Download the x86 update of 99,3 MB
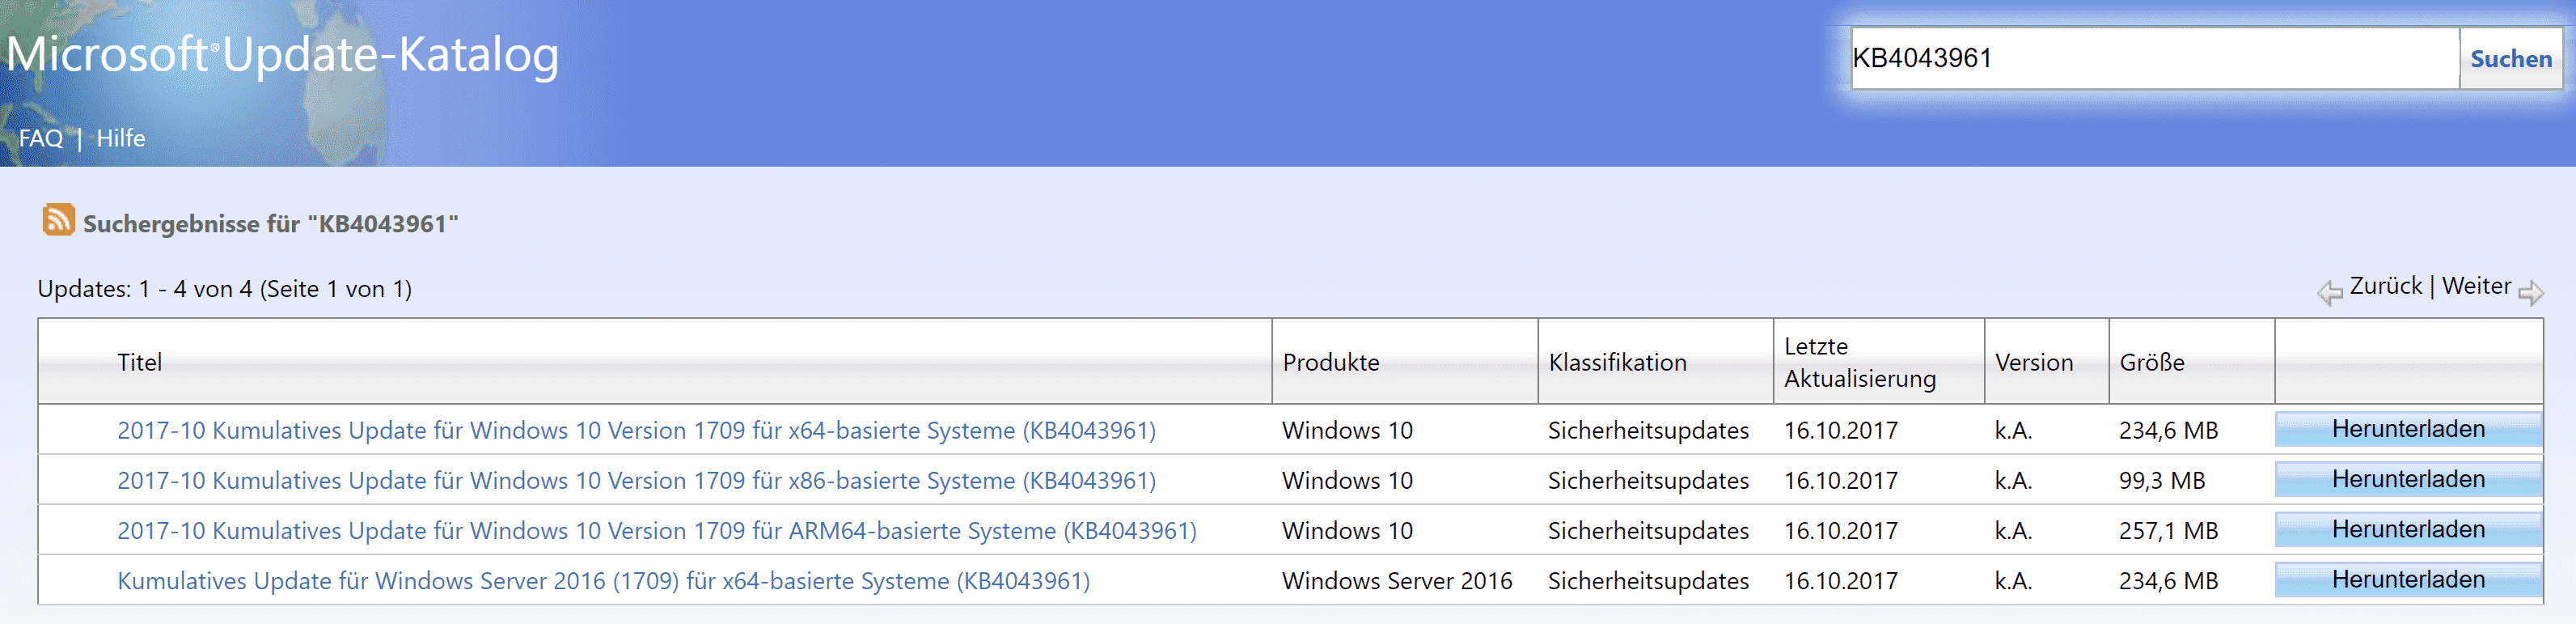2576x624 pixels. tap(2408, 479)
